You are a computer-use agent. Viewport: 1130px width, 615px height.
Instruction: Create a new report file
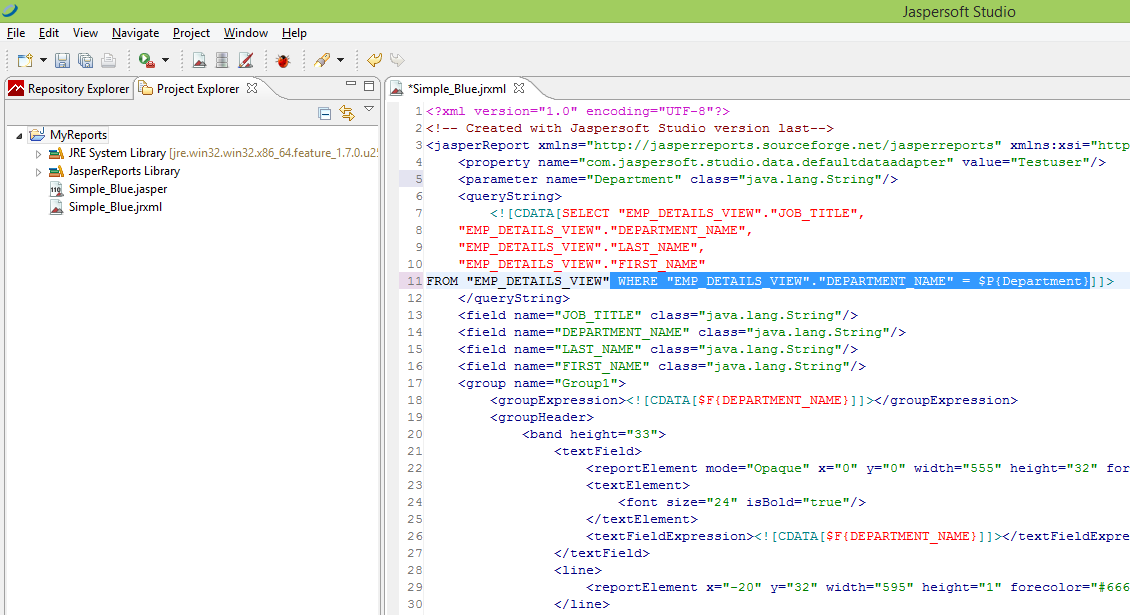(25, 59)
